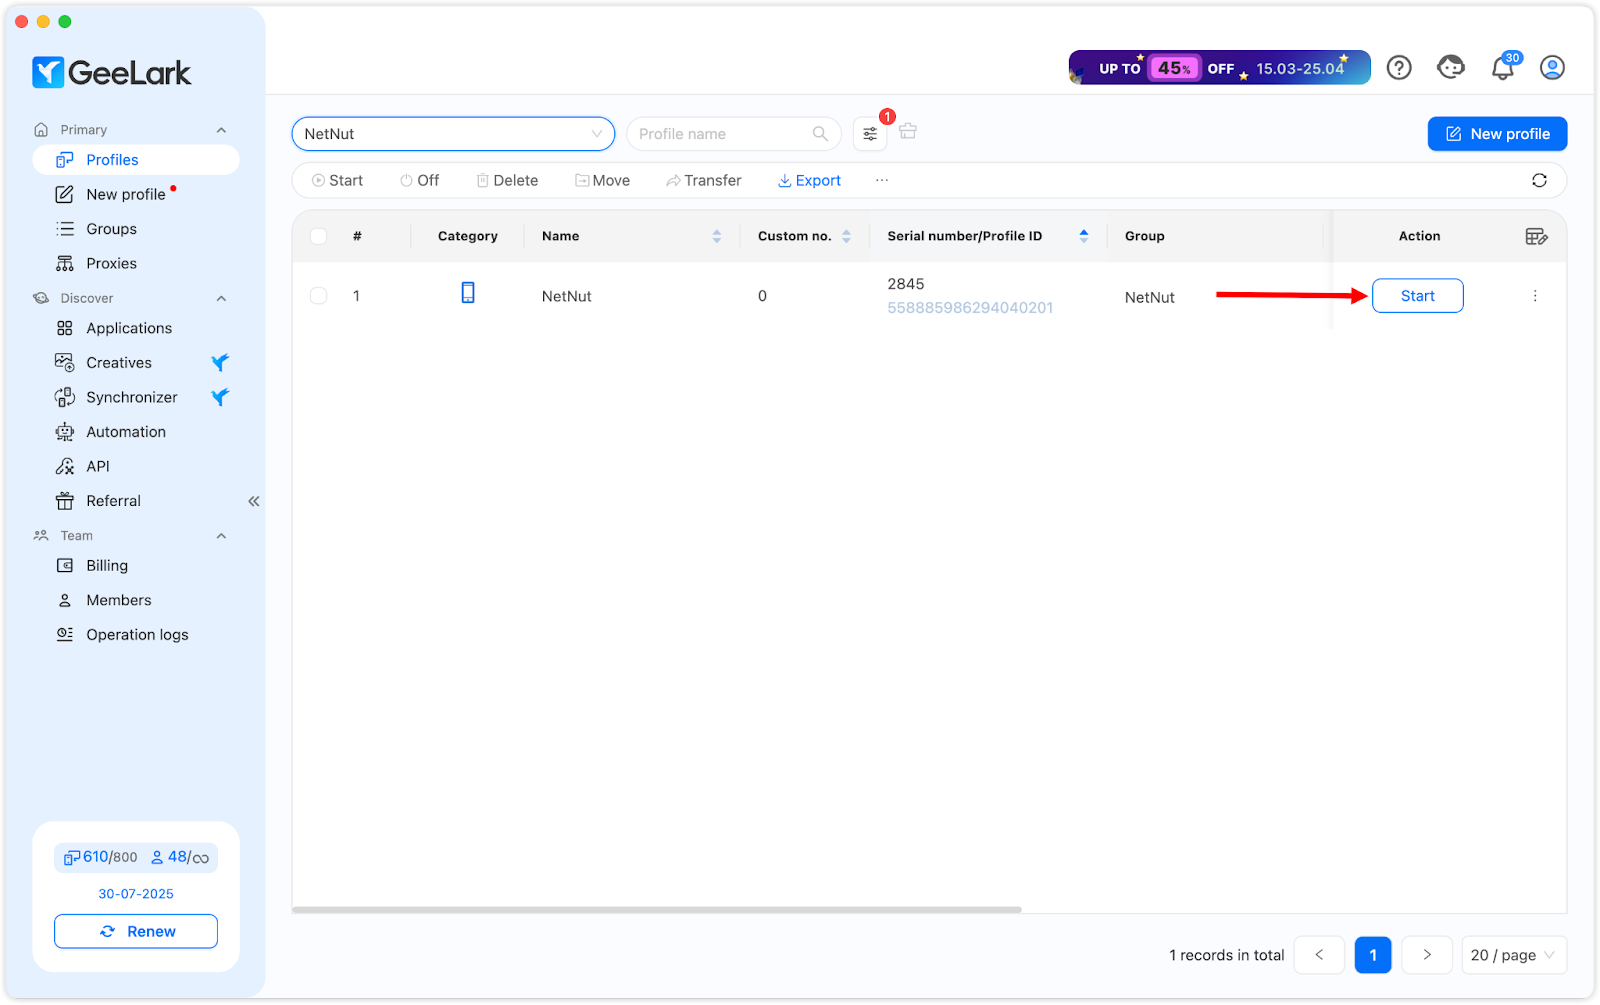Click profile ID 558885986294040201 link
The width and height of the screenshot is (1600, 1005).
point(970,308)
